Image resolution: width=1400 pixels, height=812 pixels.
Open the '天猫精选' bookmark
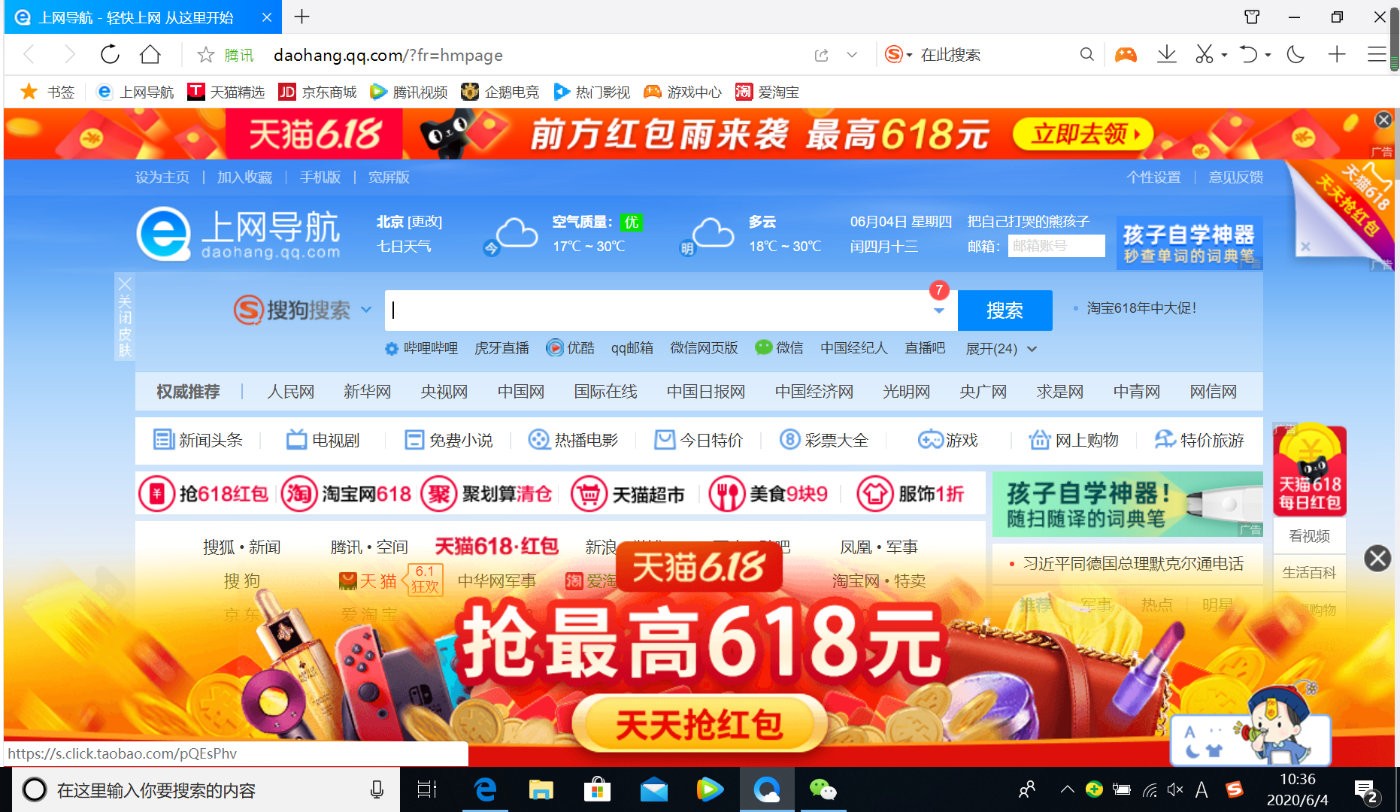pyautogui.click(x=226, y=92)
